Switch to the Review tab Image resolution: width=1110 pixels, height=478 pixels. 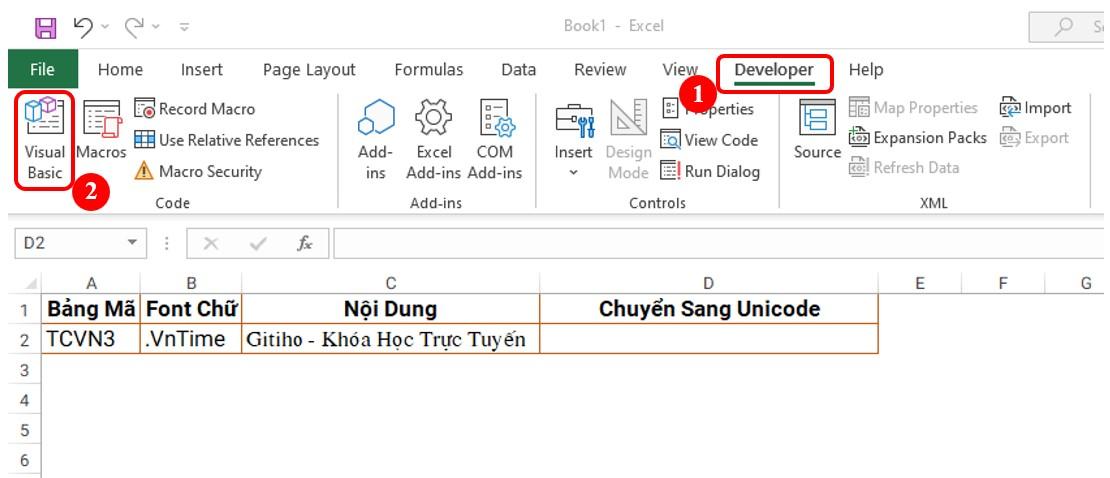(600, 69)
